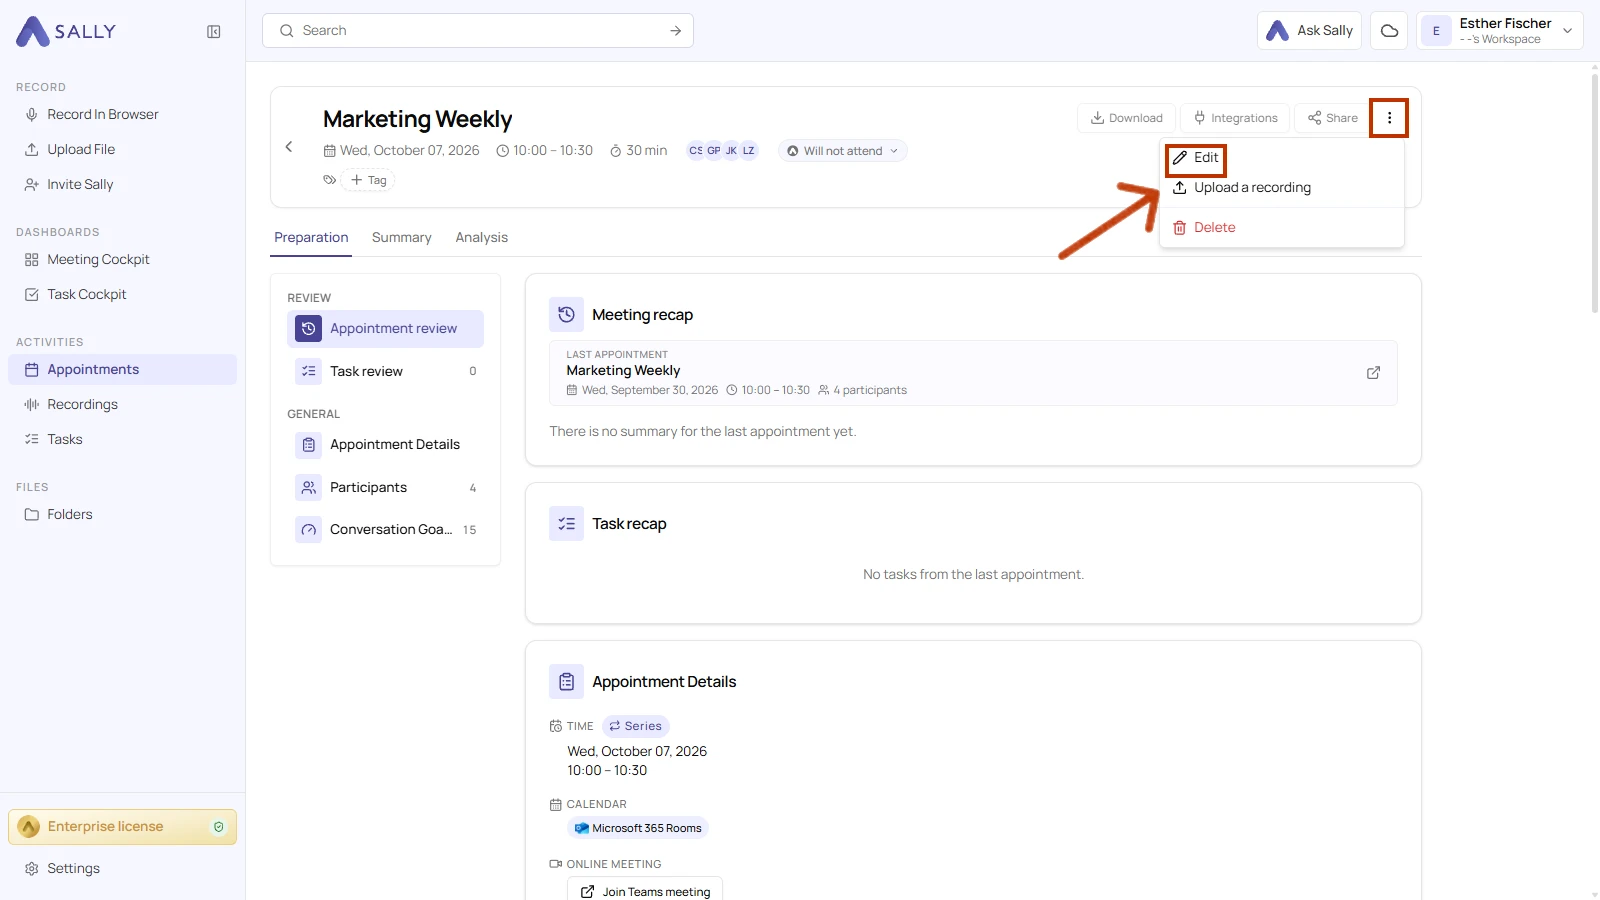Open the Integrations button
The height and width of the screenshot is (900, 1600).
(1236, 118)
